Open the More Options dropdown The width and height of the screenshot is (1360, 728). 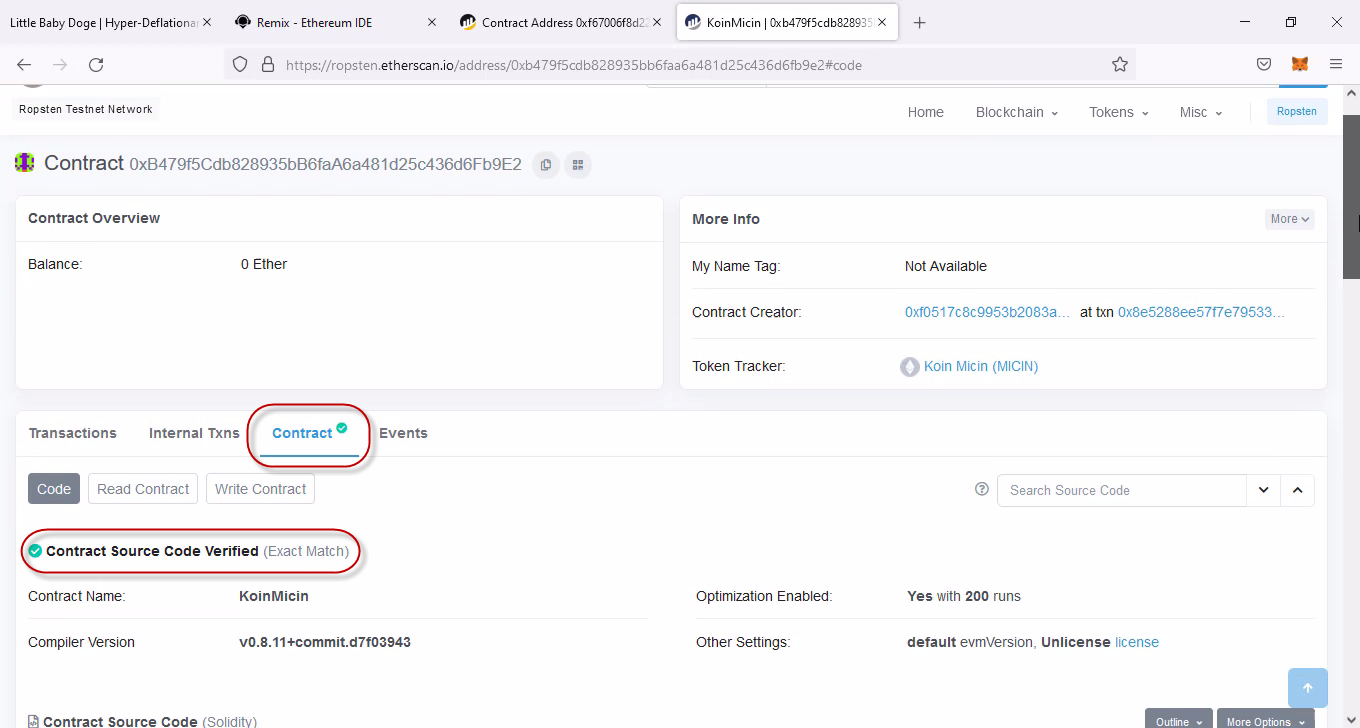click(1265, 720)
